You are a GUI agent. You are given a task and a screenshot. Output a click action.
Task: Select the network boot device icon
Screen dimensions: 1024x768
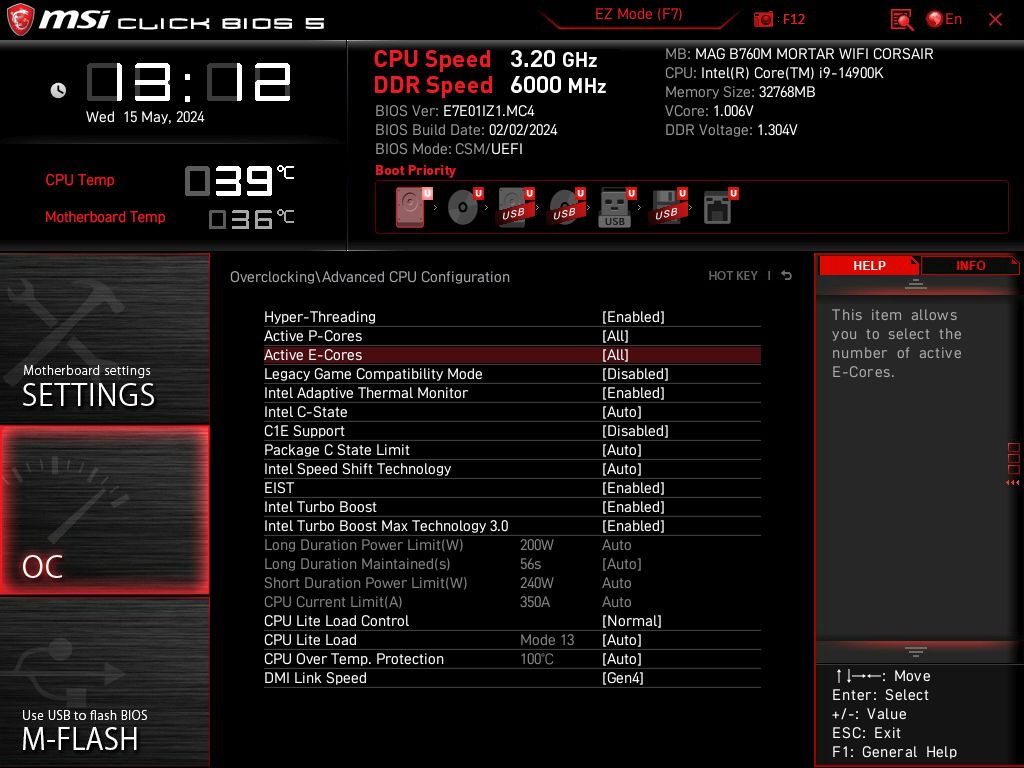(720, 207)
